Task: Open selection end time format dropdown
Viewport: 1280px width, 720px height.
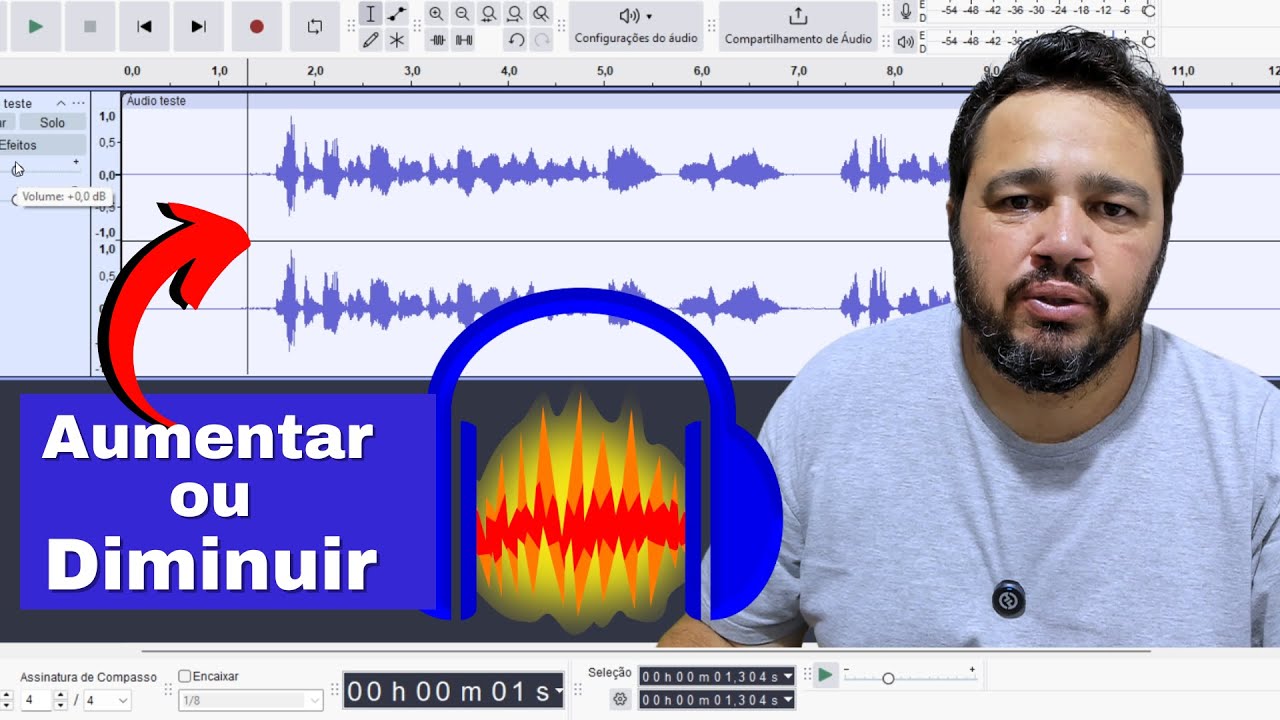Action: coord(788,701)
